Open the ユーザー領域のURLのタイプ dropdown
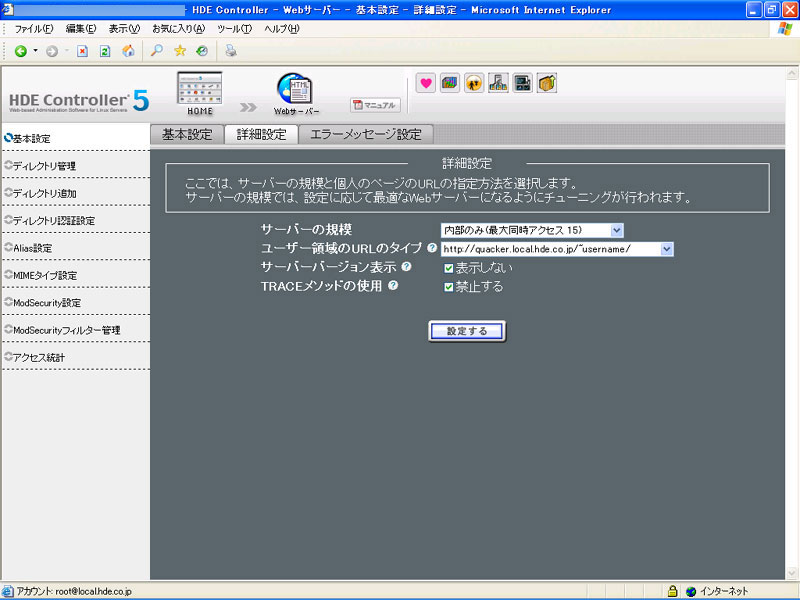 click(557, 249)
